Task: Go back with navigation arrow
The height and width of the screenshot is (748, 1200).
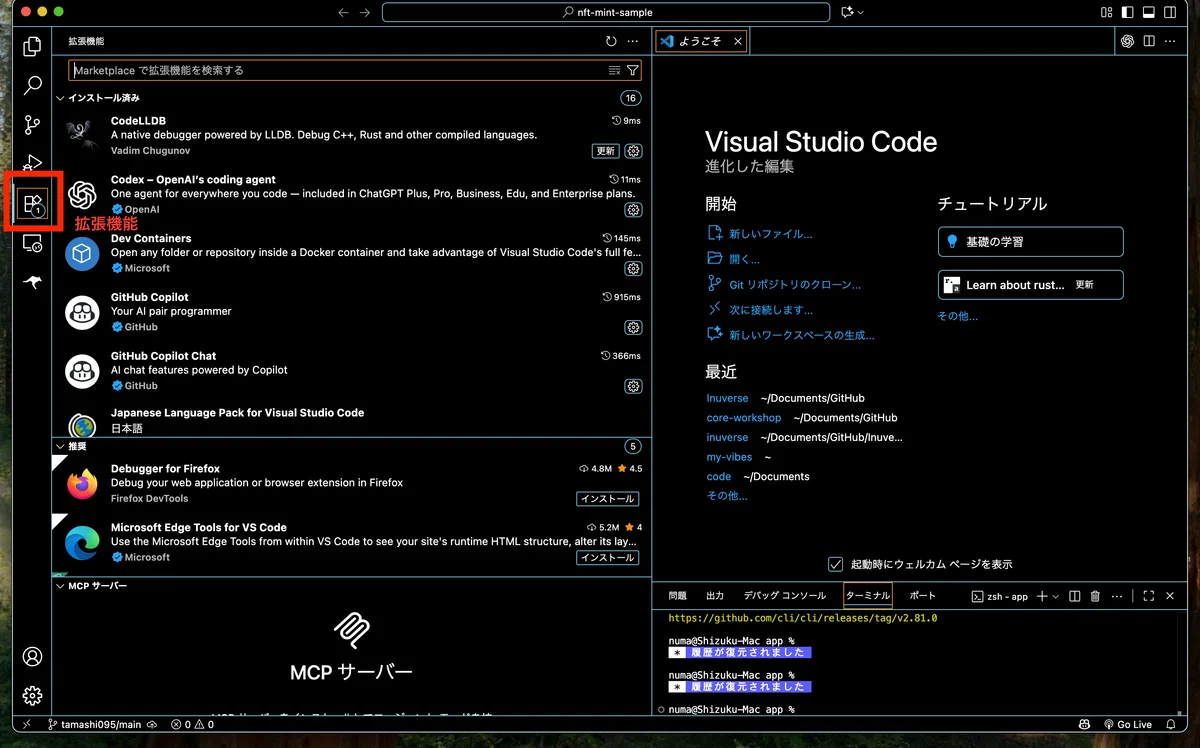Action: [343, 12]
